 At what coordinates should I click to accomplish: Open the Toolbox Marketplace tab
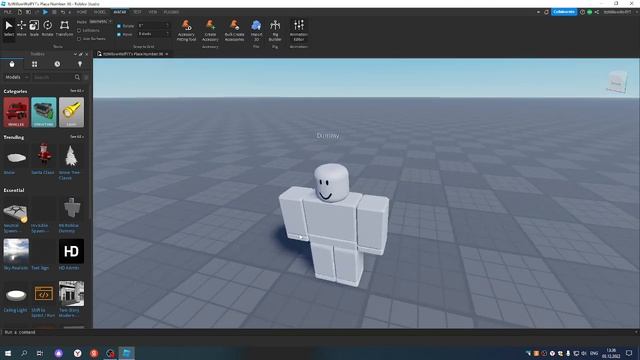pos(12,64)
